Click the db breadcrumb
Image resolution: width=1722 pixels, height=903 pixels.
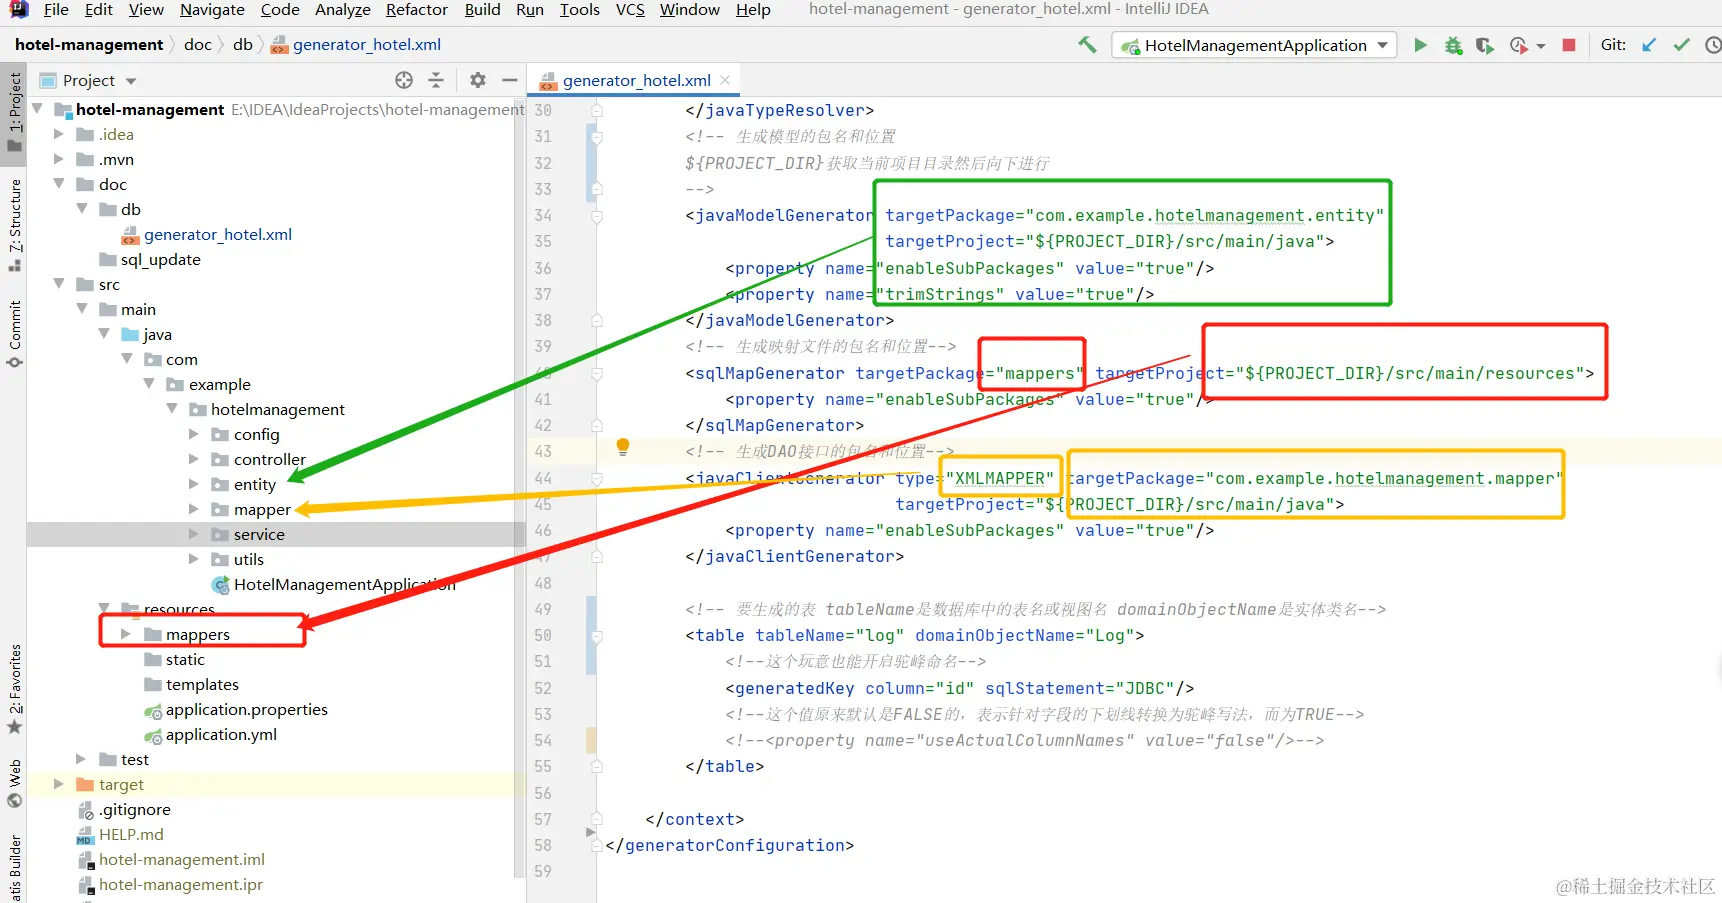(243, 45)
